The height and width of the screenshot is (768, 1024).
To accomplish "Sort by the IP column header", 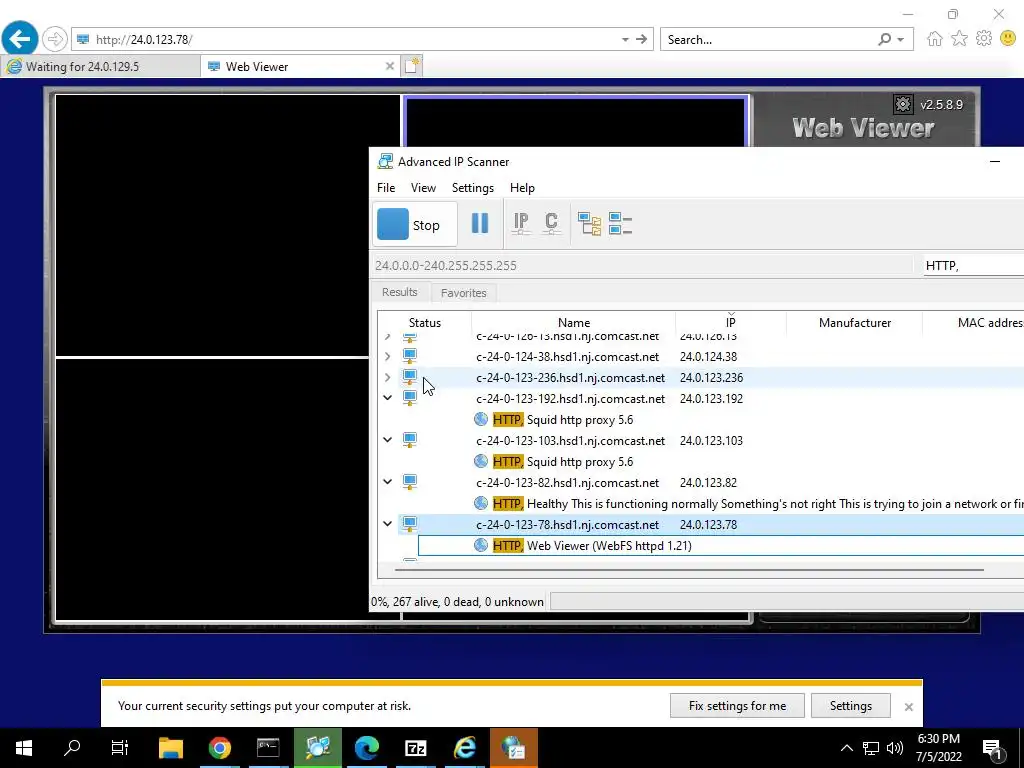I will click(730, 323).
